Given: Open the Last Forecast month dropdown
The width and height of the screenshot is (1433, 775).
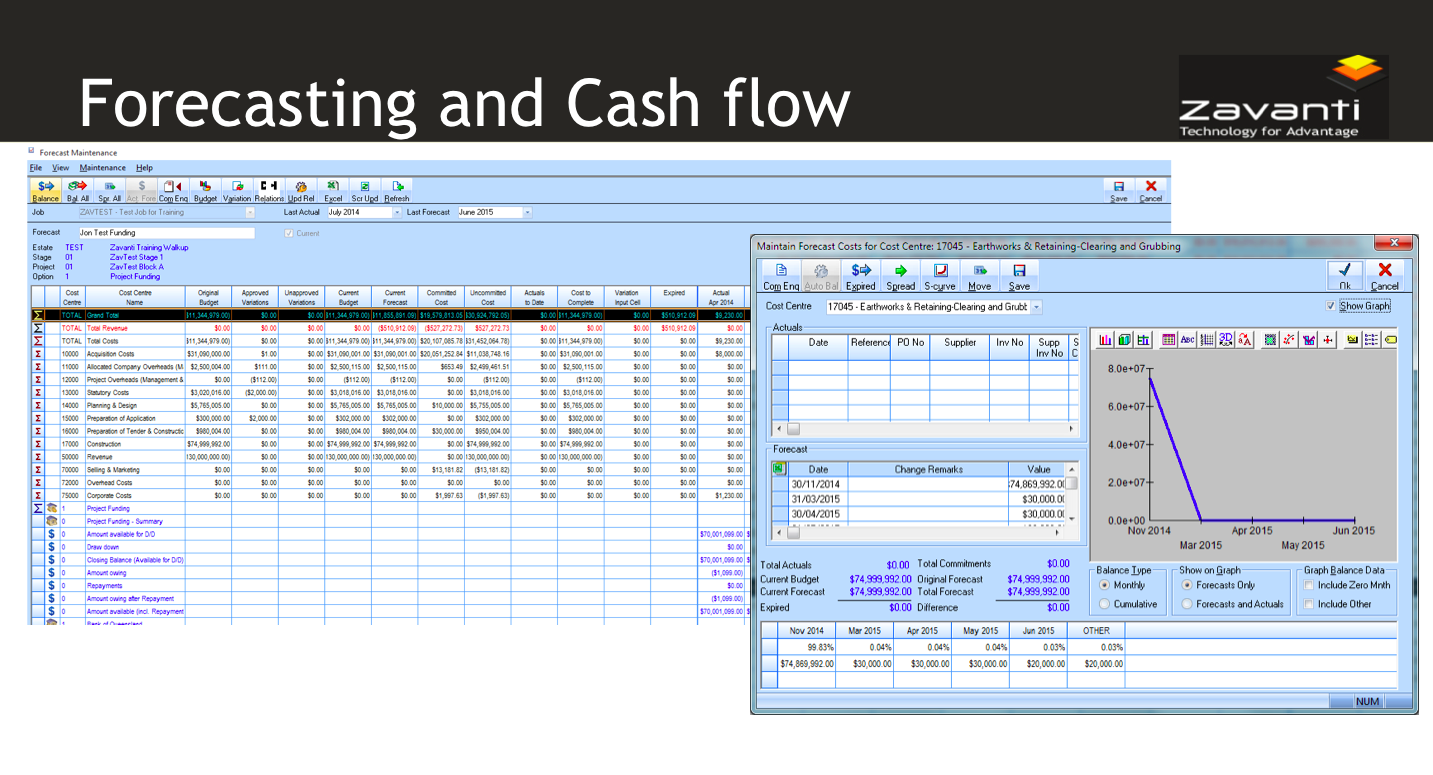Looking at the screenshot, I should pos(527,213).
